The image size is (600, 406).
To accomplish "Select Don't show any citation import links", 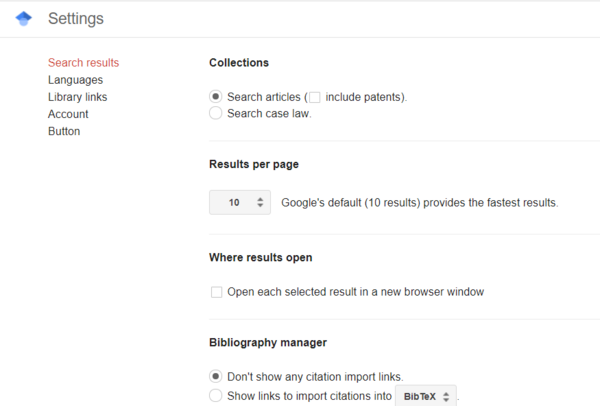I will pos(215,377).
